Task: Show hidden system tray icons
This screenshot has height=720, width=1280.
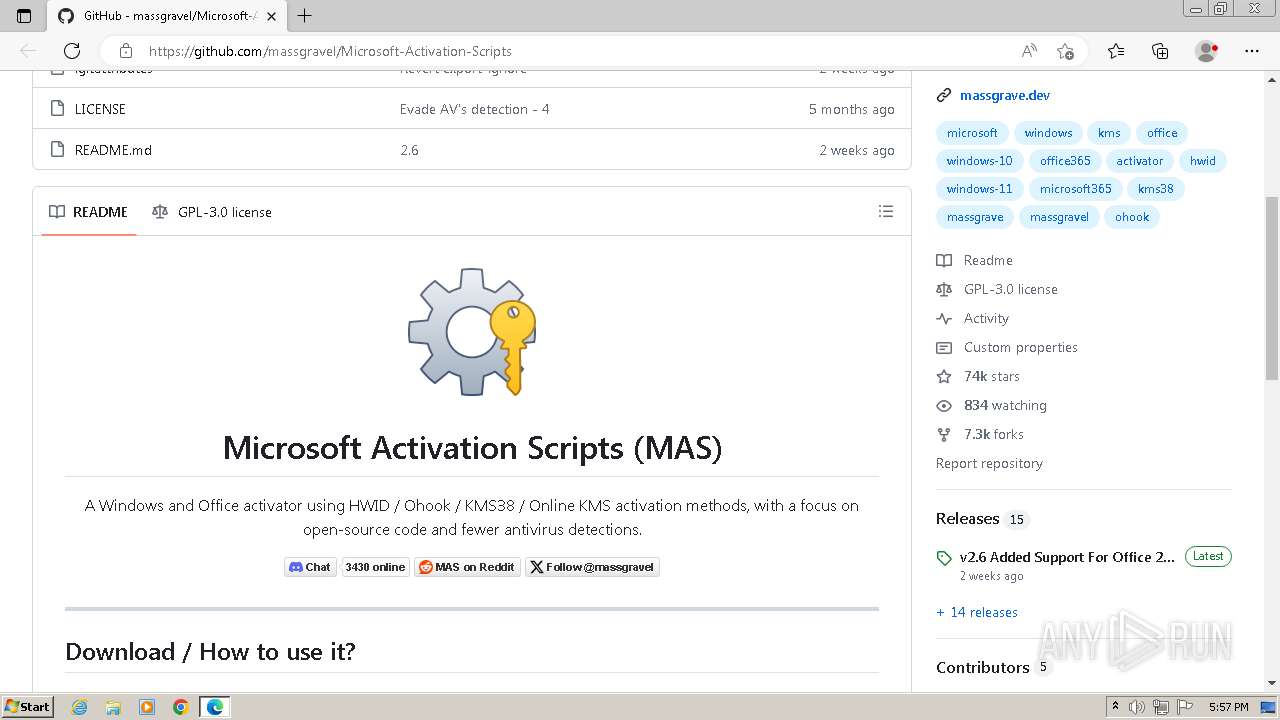Action: click(1115, 707)
